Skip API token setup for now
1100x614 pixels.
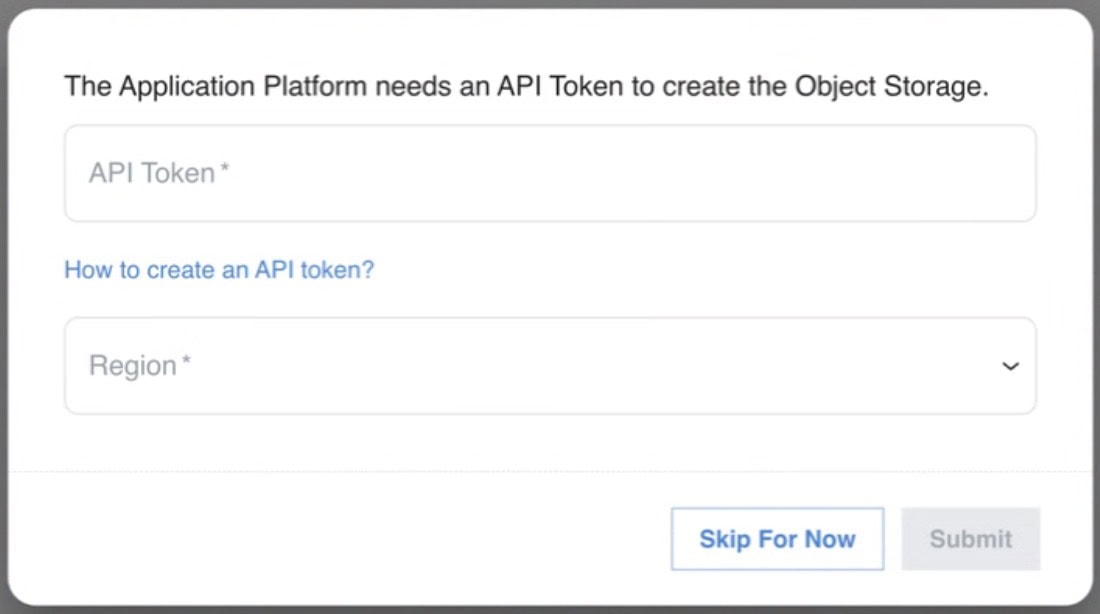pyautogui.click(x=777, y=539)
